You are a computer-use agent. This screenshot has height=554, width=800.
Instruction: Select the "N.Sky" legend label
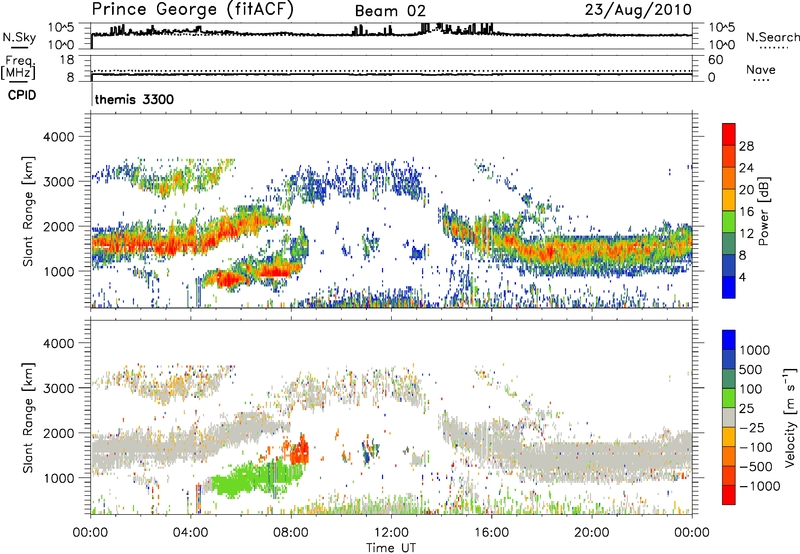point(19,37)
